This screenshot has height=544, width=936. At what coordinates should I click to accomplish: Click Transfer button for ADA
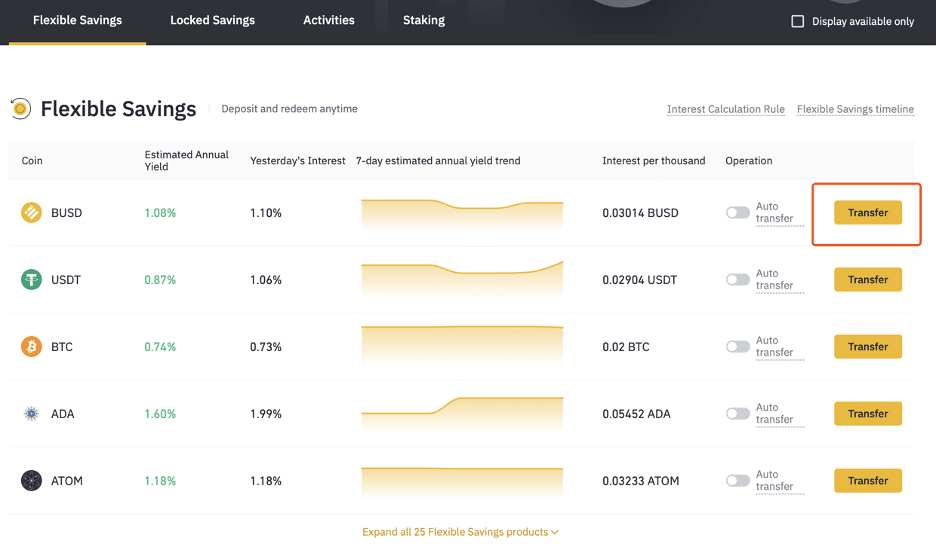868,413
